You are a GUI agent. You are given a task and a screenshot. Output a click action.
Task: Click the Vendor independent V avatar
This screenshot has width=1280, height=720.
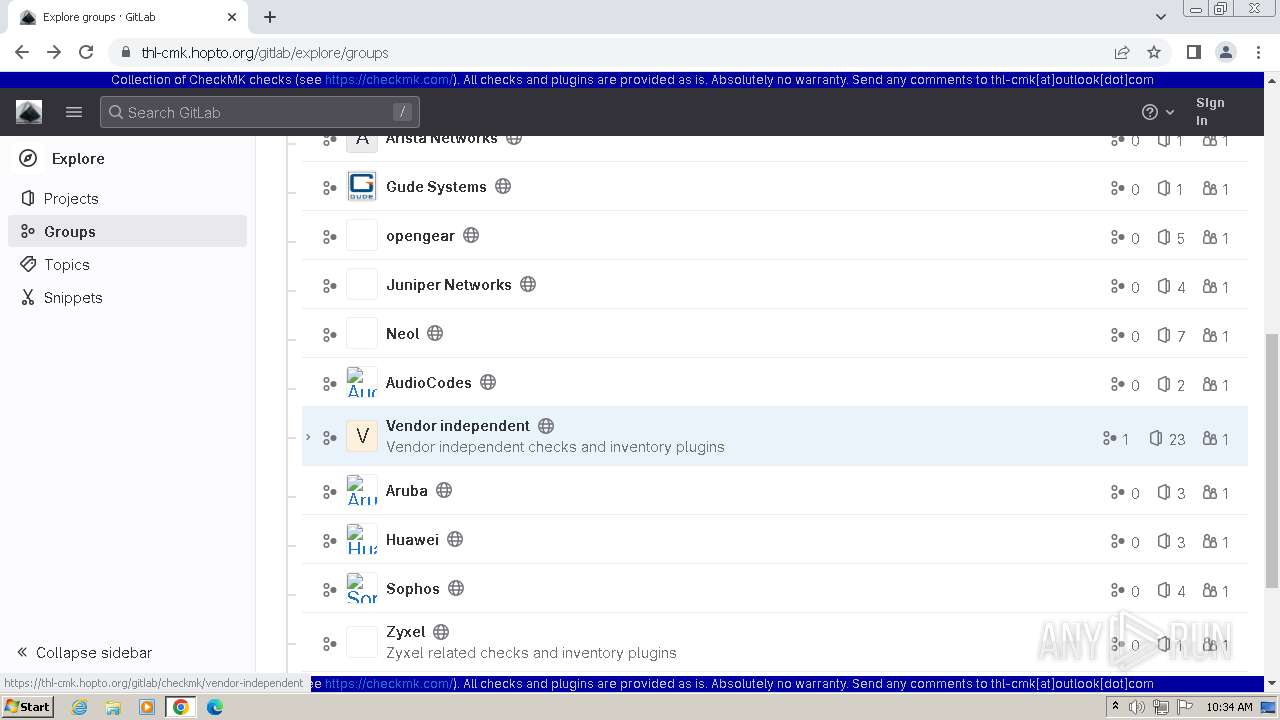click(362, 437)
